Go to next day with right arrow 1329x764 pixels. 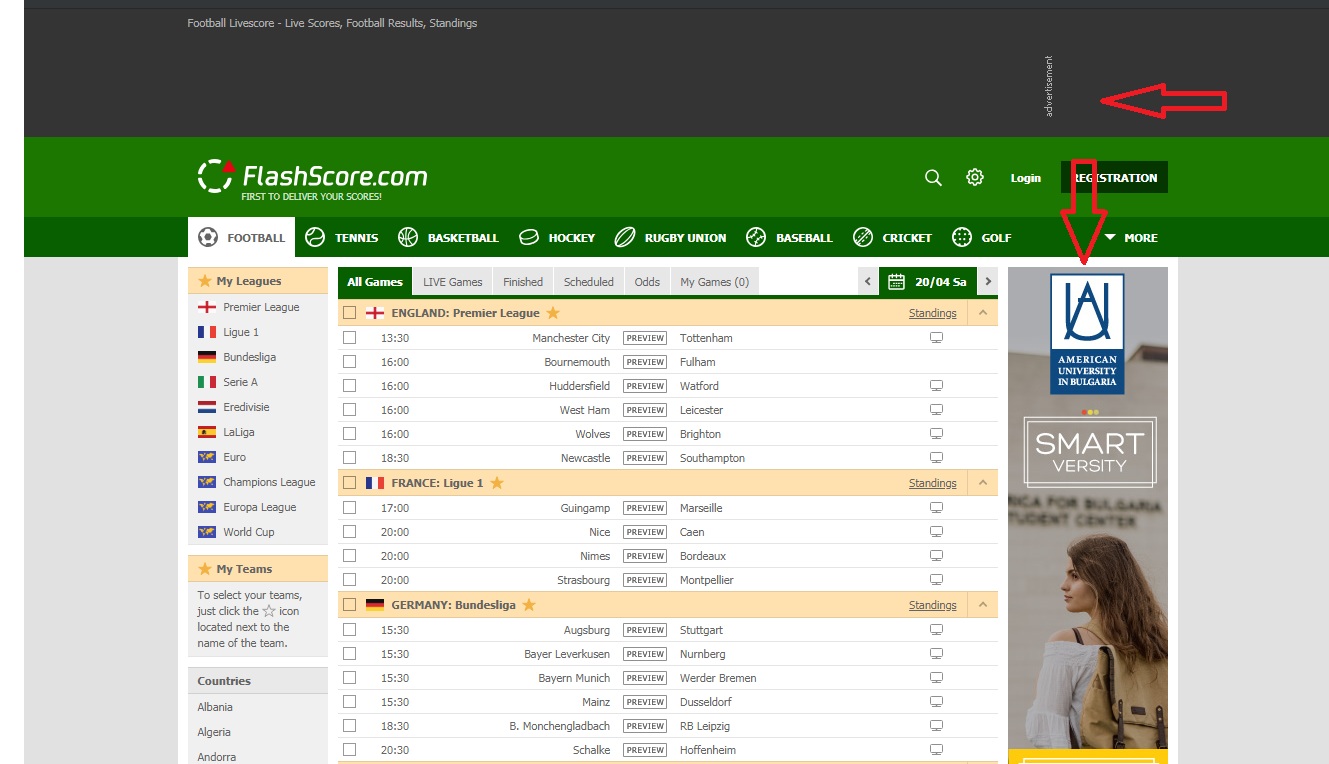(988, 282)
